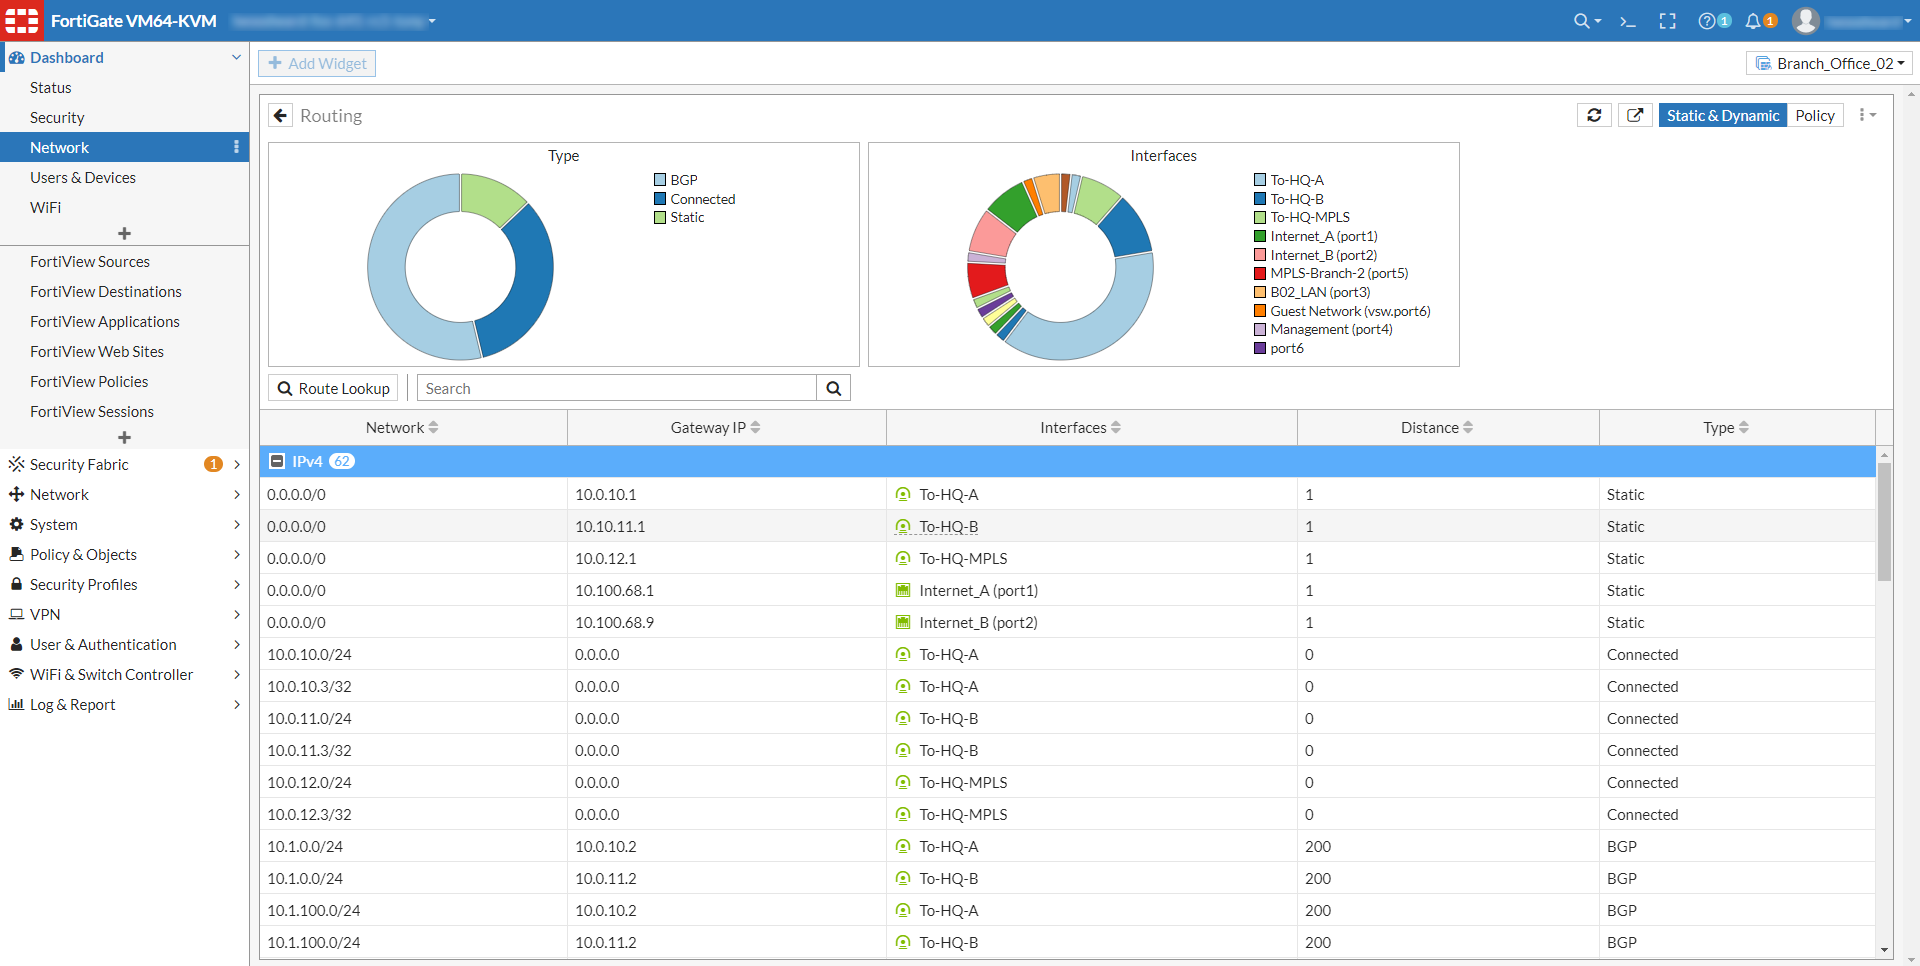Go back using the Routing widget back arrow
This screenshot has width=1920, height=966.
click(x=281, y=115)
